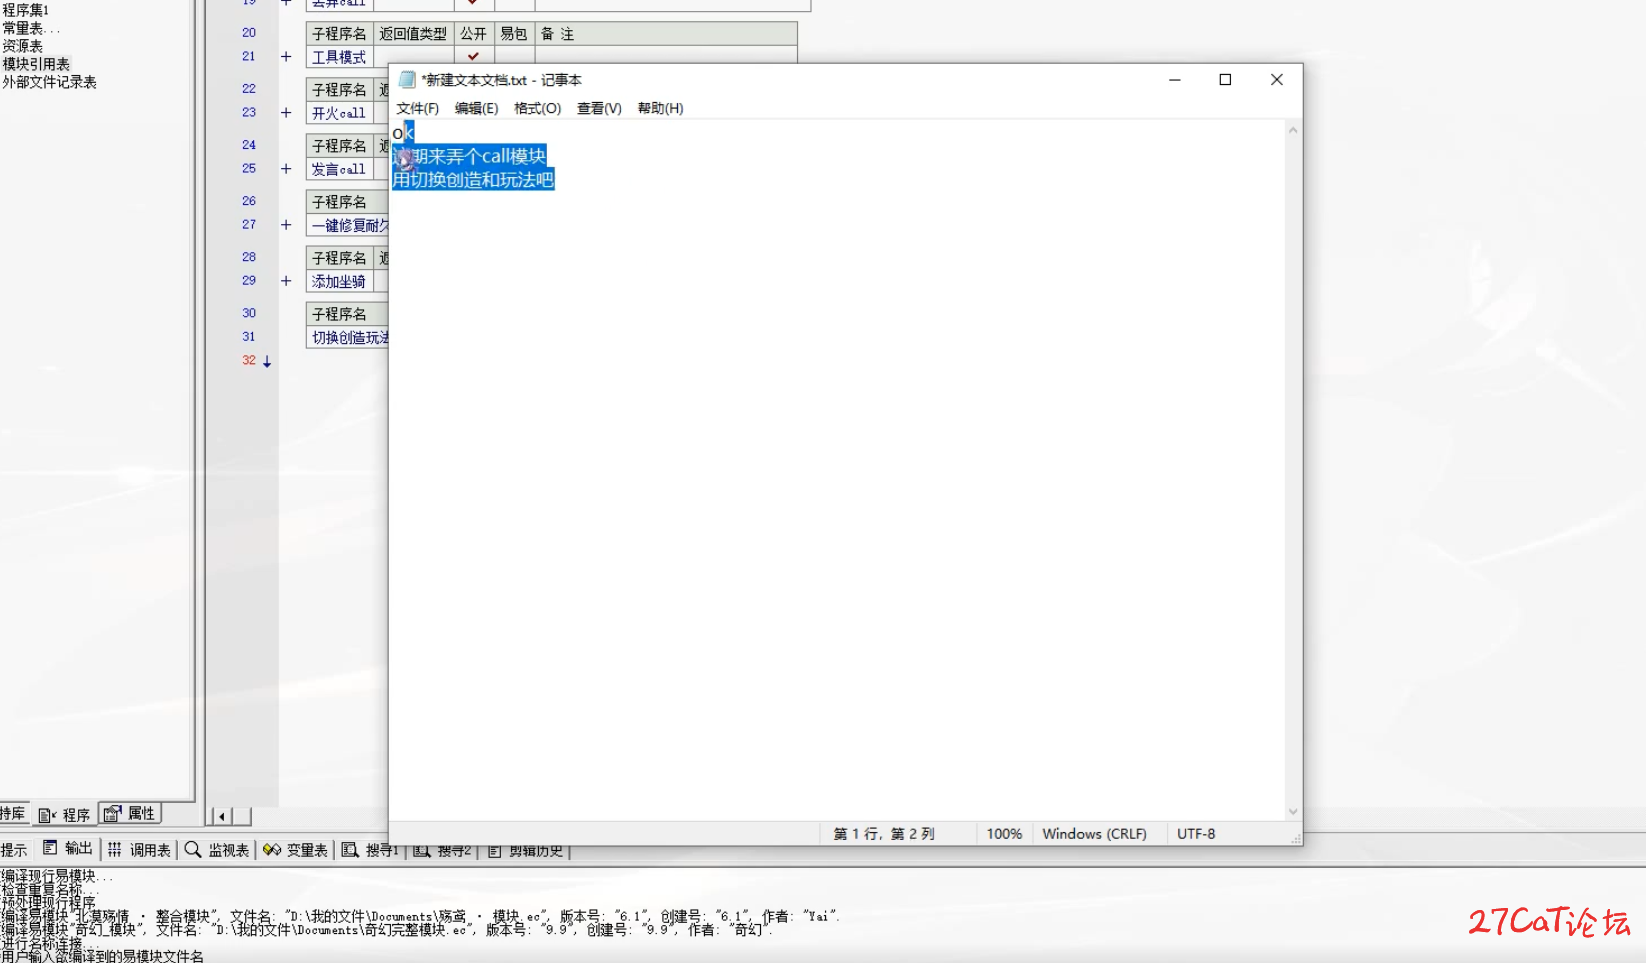This screenshot has height=963, width=1646.
Task: Click the UTF-8 encoding status entry
Action: click(x=1196, y=834)
